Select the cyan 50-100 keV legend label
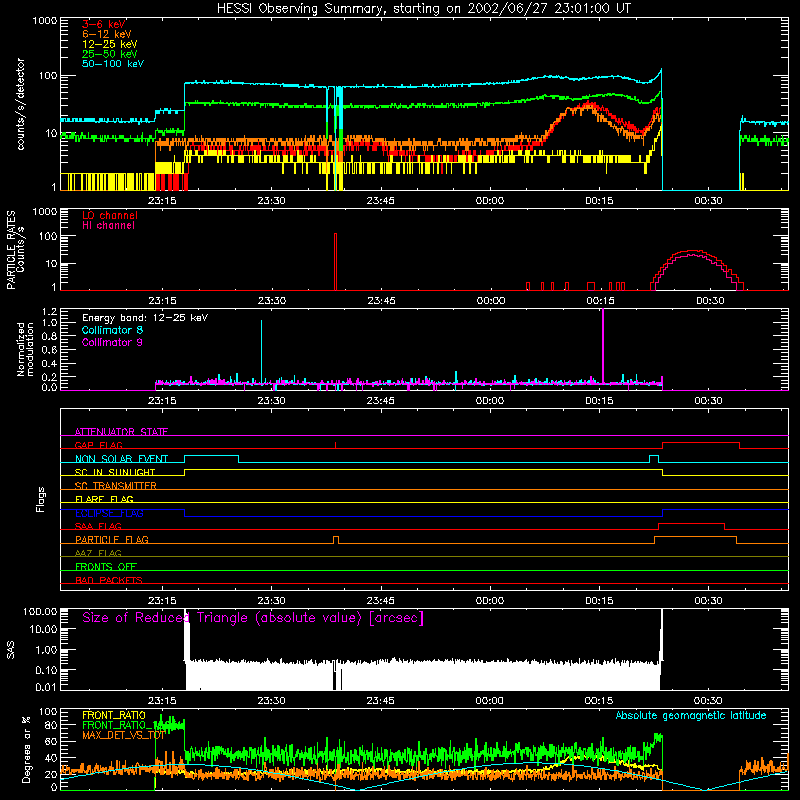 pyautogui.click(x=113, y=64)
